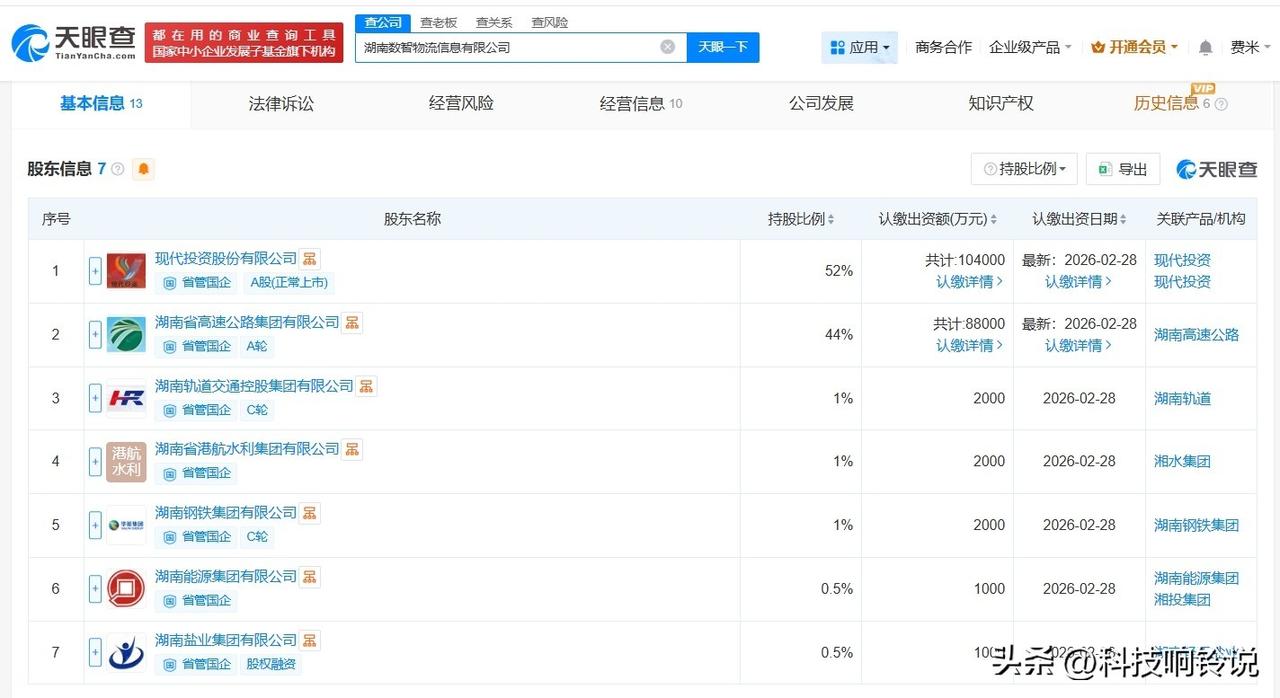Screen dimensions: 1280x698
Task: Open equity structure icon for 湖南盐业集团有限公司
Action: [x=310, y=640]
